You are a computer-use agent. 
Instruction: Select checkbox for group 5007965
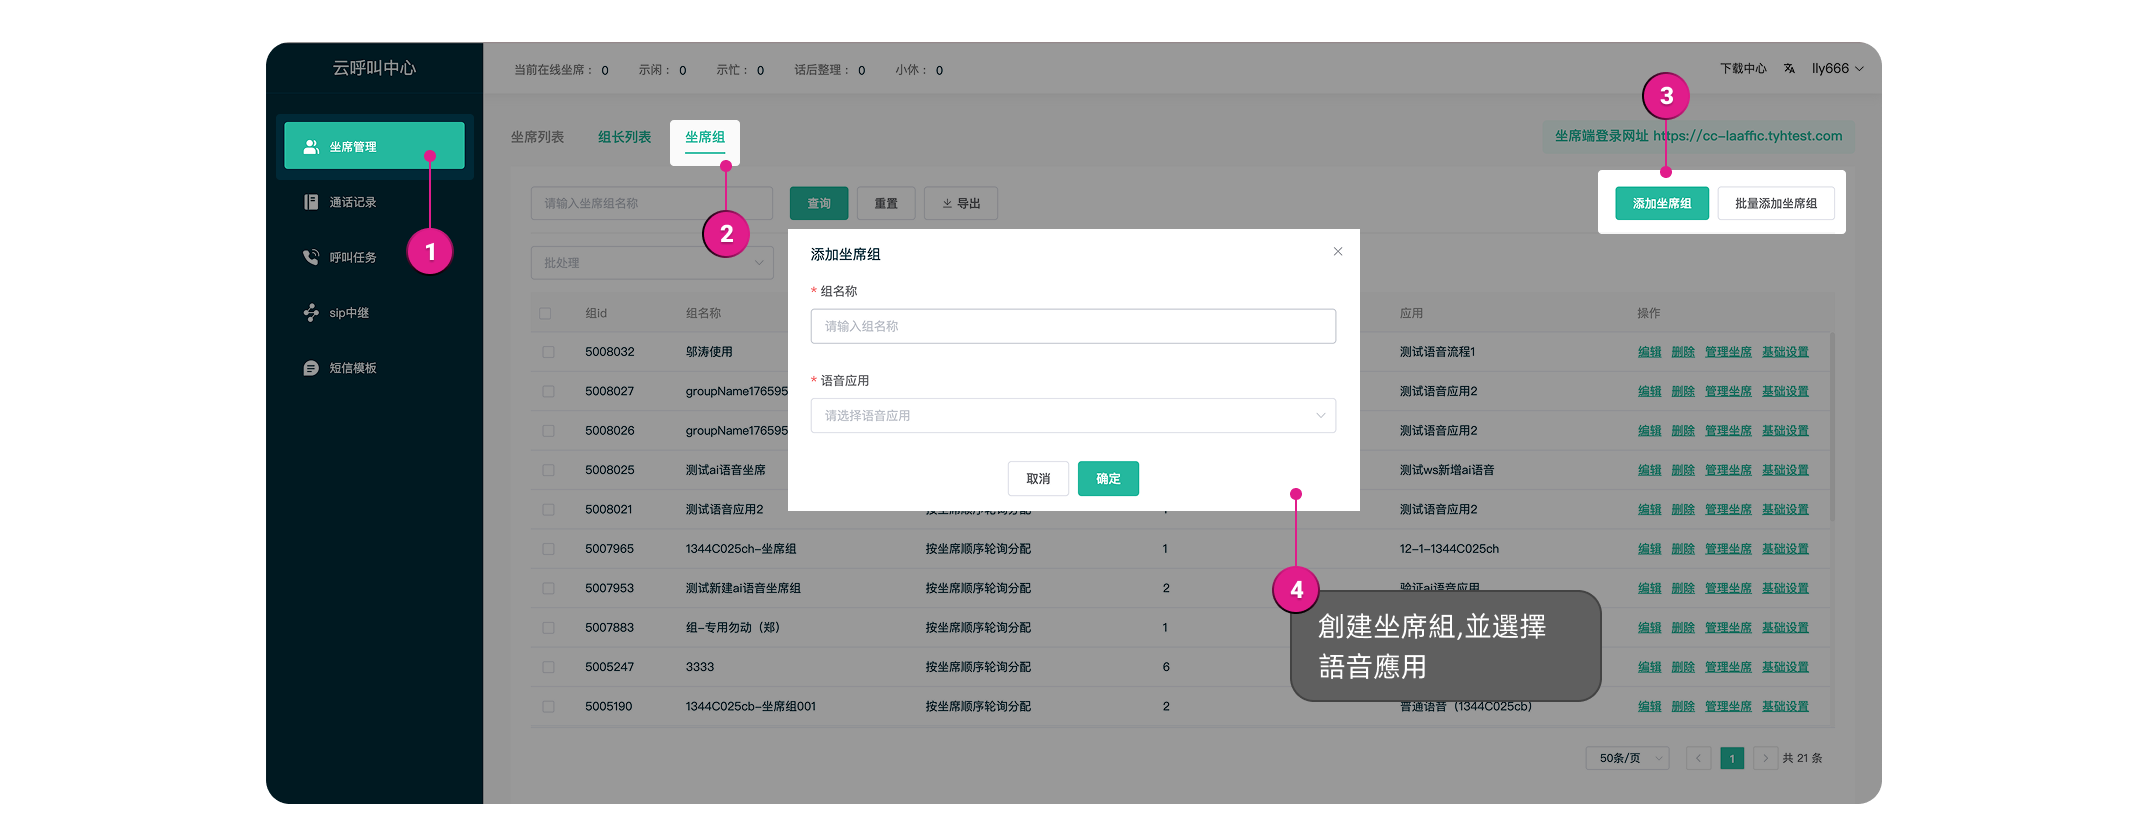pos(548,549)
